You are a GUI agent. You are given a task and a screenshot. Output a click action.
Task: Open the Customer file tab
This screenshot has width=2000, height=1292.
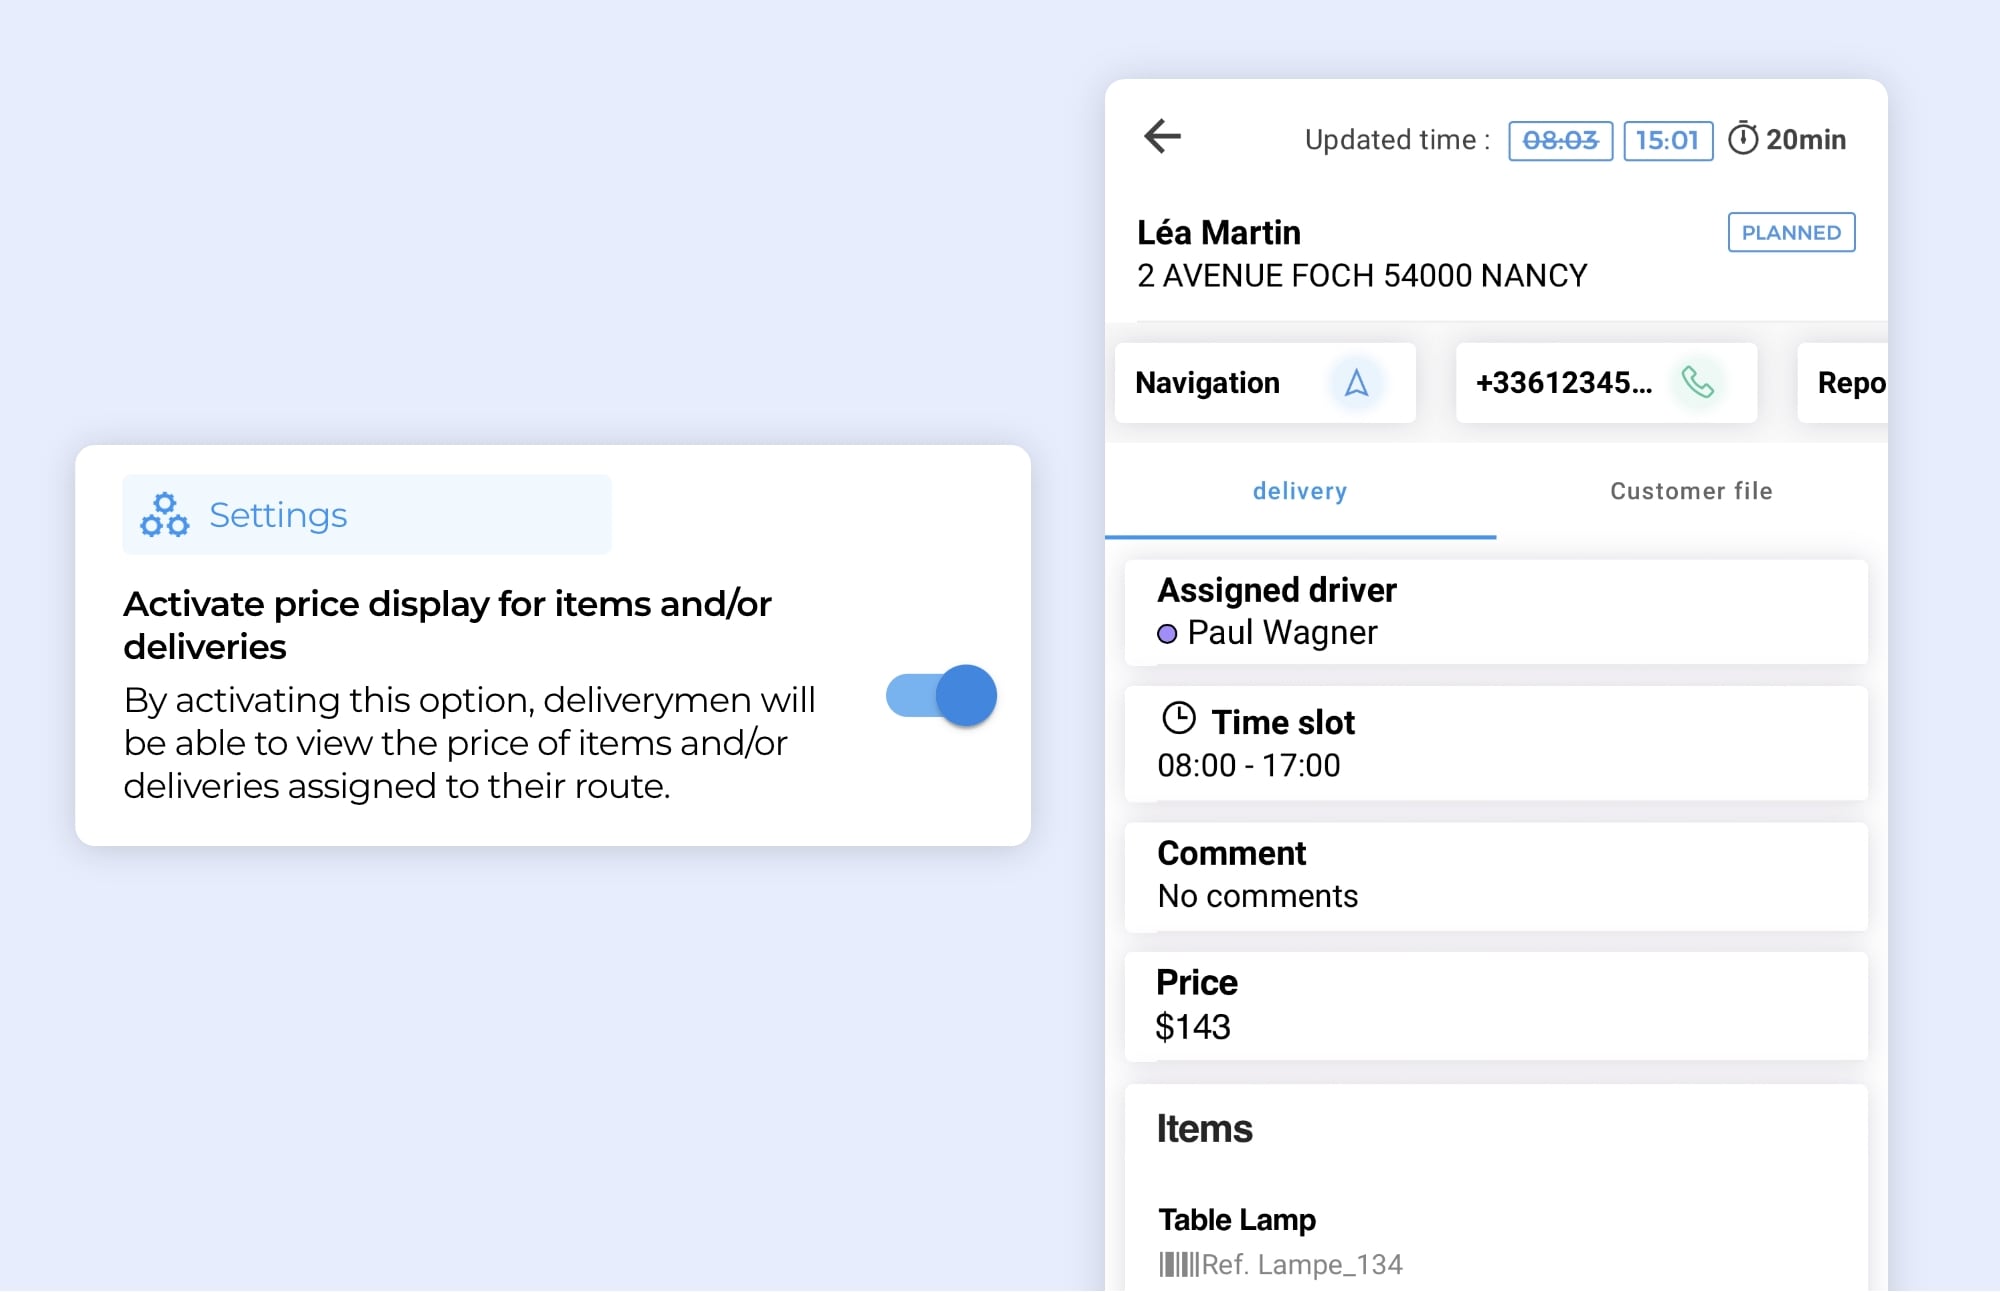click(1690, 491)
